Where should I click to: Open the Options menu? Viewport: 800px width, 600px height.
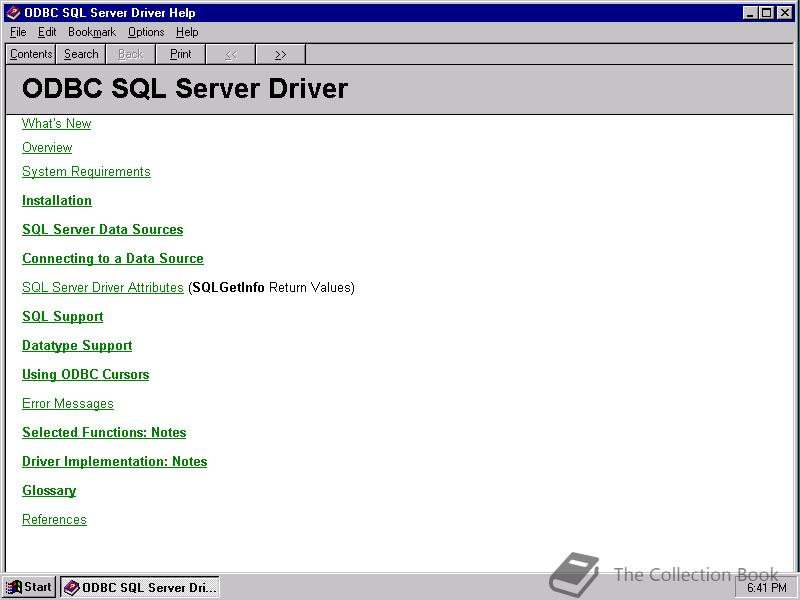(x=146, y=32)
